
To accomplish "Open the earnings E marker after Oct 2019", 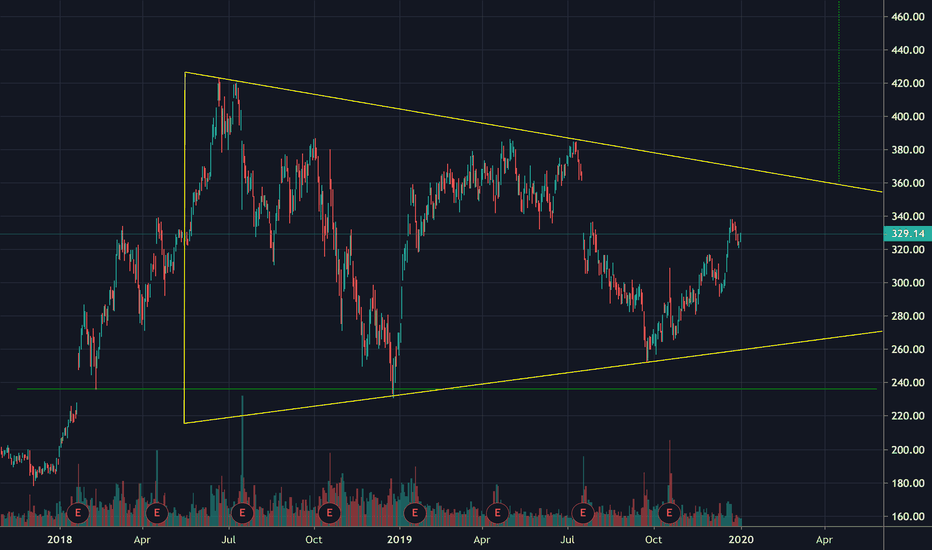I will (x=669, y=513).
